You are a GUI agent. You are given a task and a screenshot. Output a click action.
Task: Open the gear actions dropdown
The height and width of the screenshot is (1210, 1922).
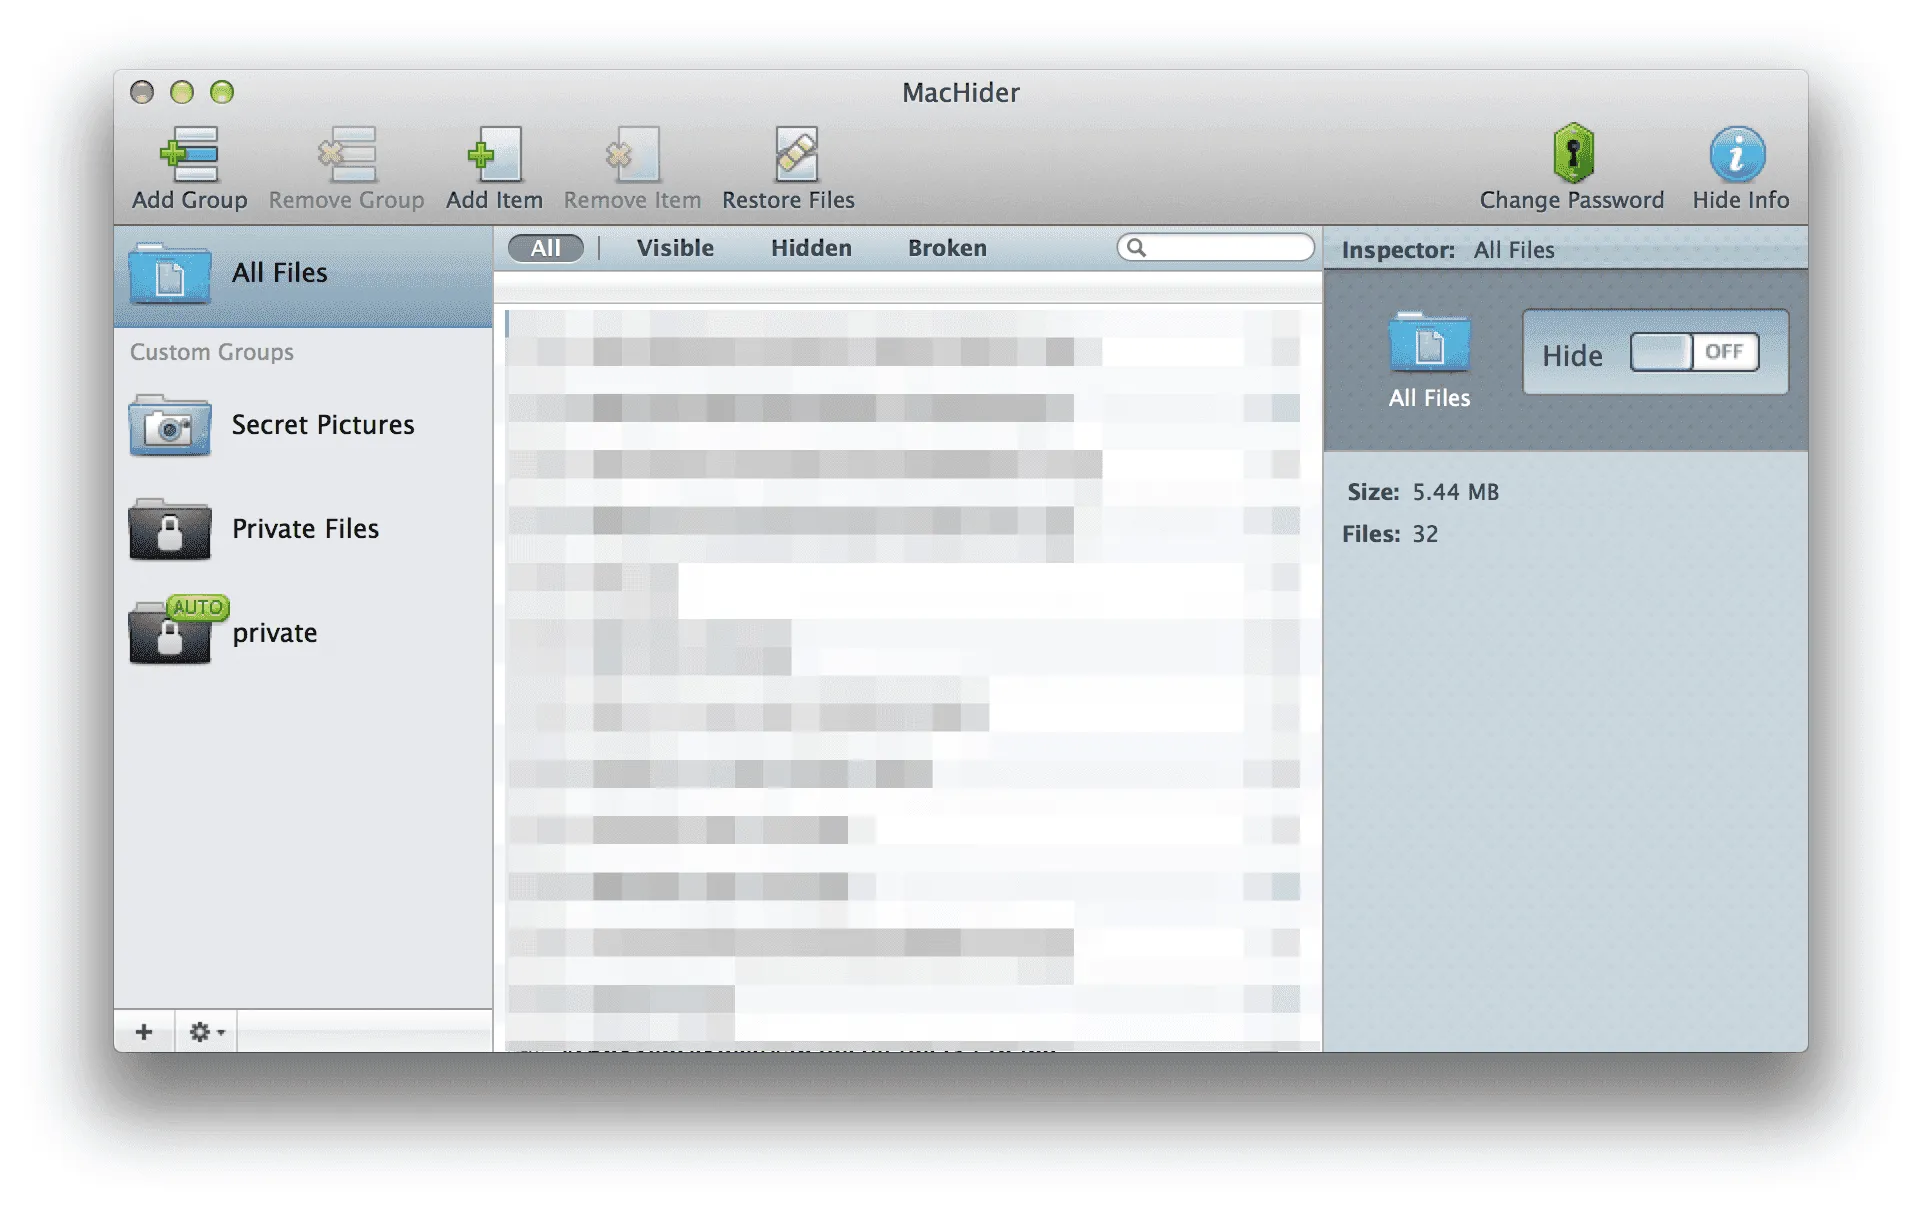click(205, 1032)
